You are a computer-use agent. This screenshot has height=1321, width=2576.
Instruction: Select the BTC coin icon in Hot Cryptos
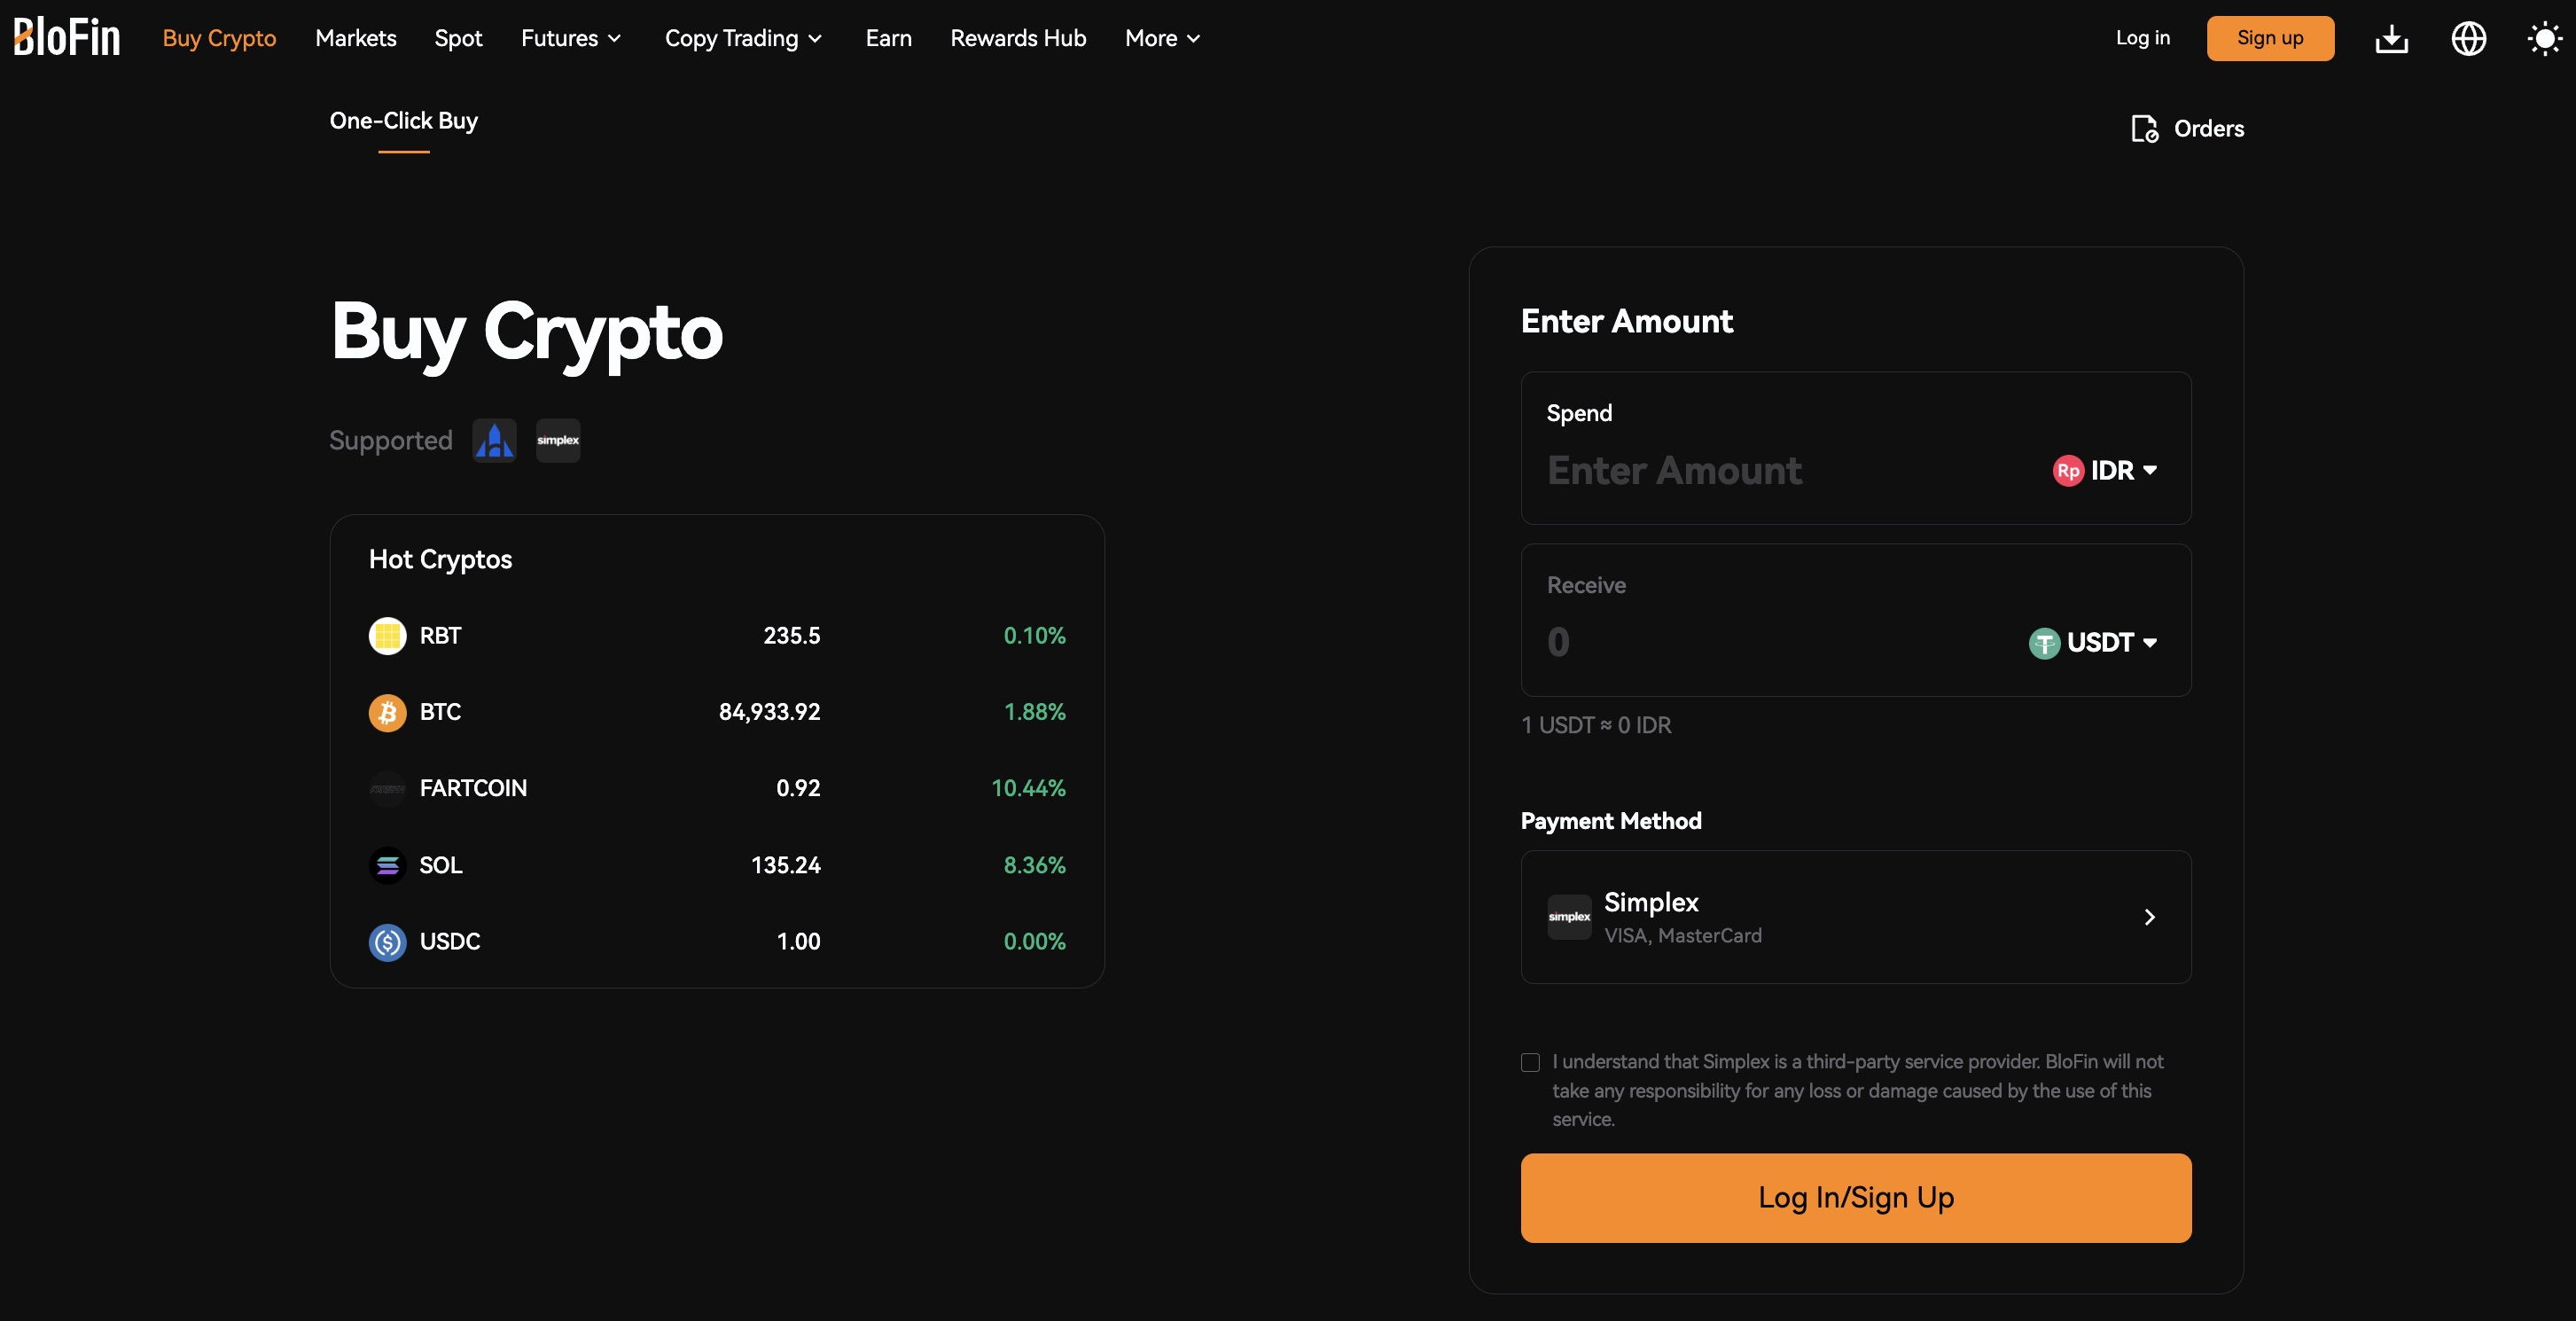(x=387, y=712)
